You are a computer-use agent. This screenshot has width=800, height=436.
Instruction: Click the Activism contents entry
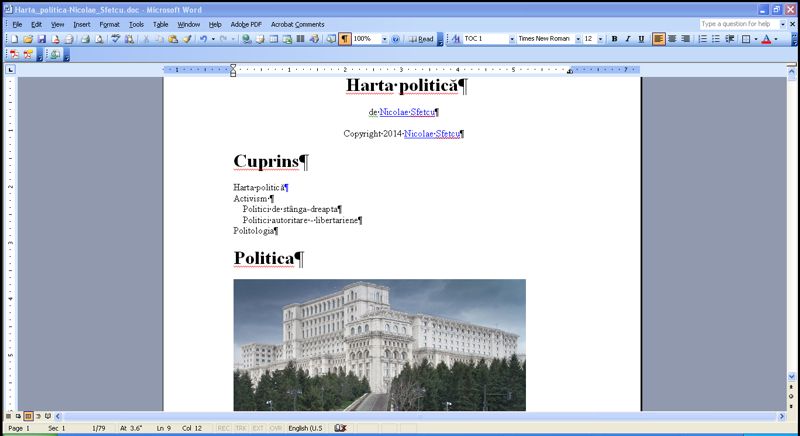click(x=251, y=198)
